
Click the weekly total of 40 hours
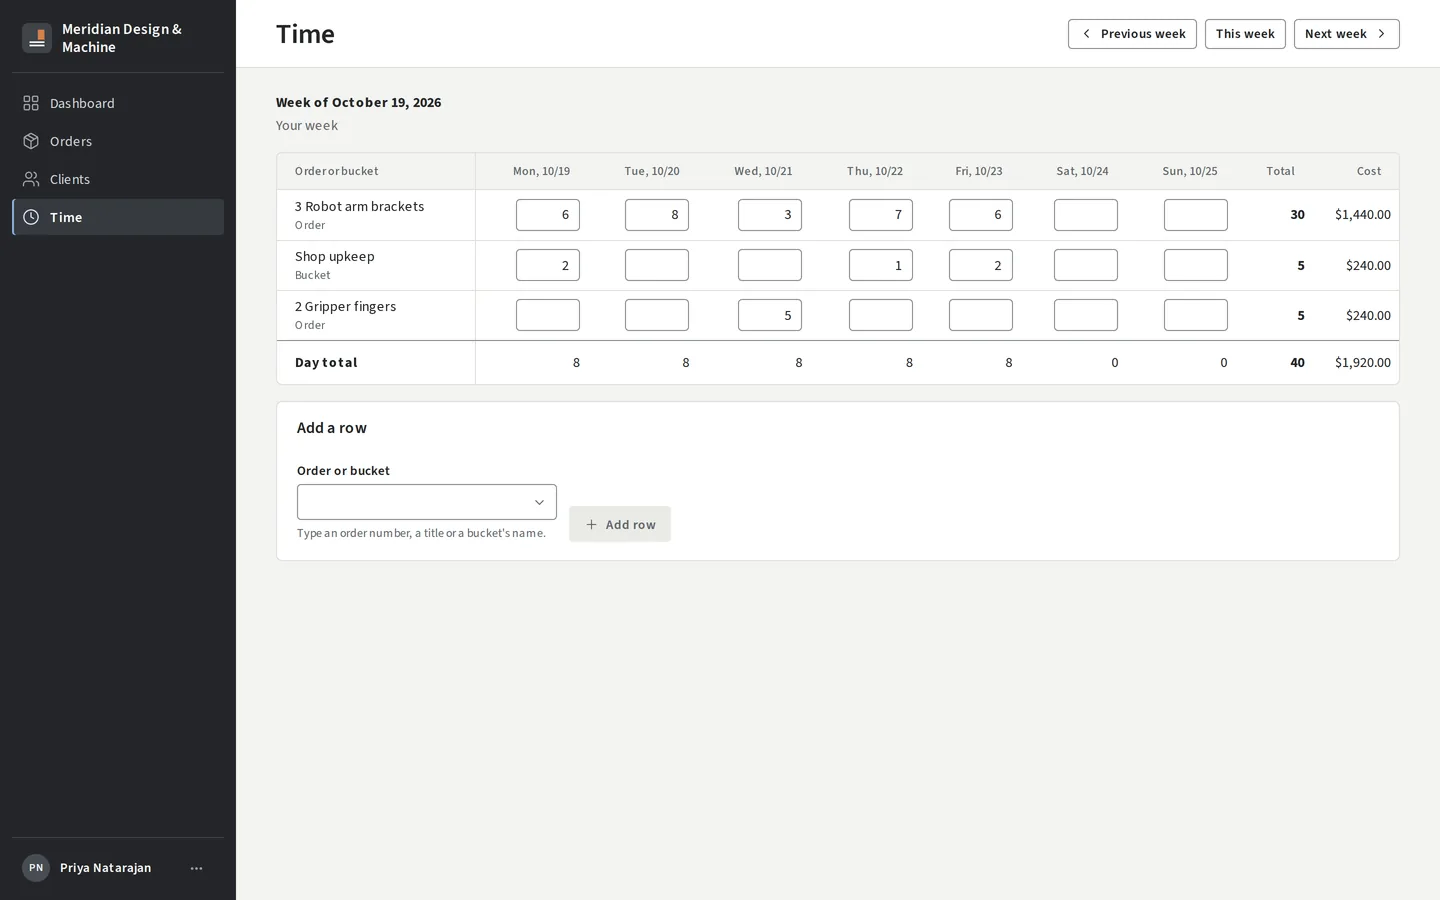coord(1297,363)
